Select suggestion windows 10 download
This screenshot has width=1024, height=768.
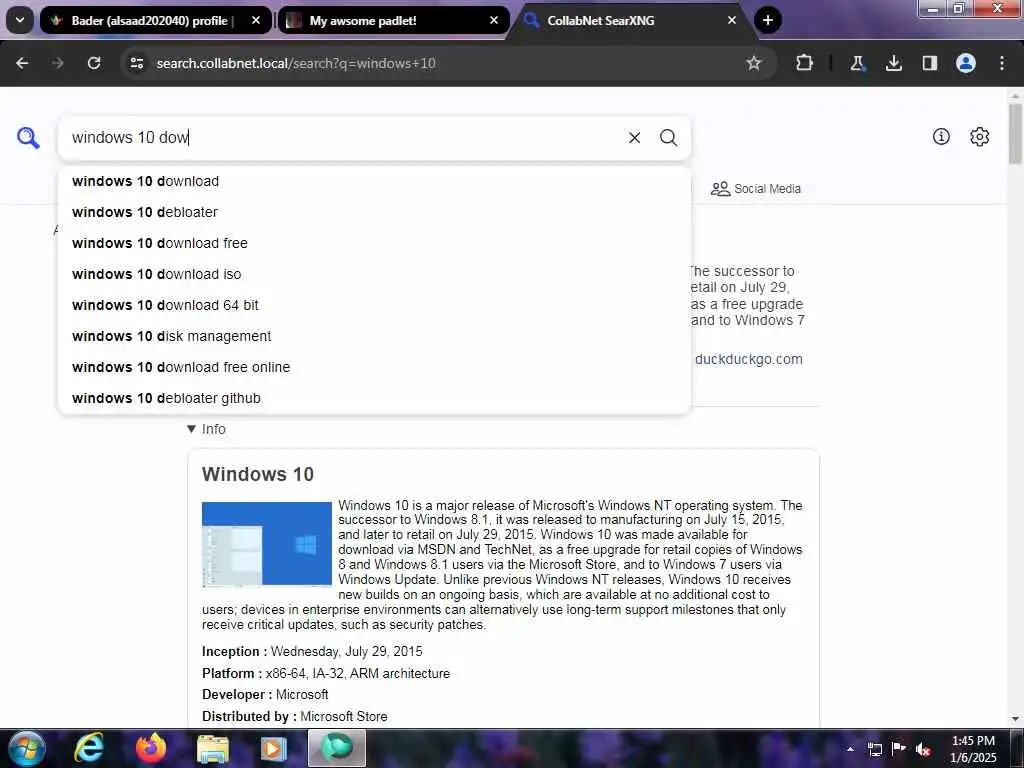pos(374,182)
